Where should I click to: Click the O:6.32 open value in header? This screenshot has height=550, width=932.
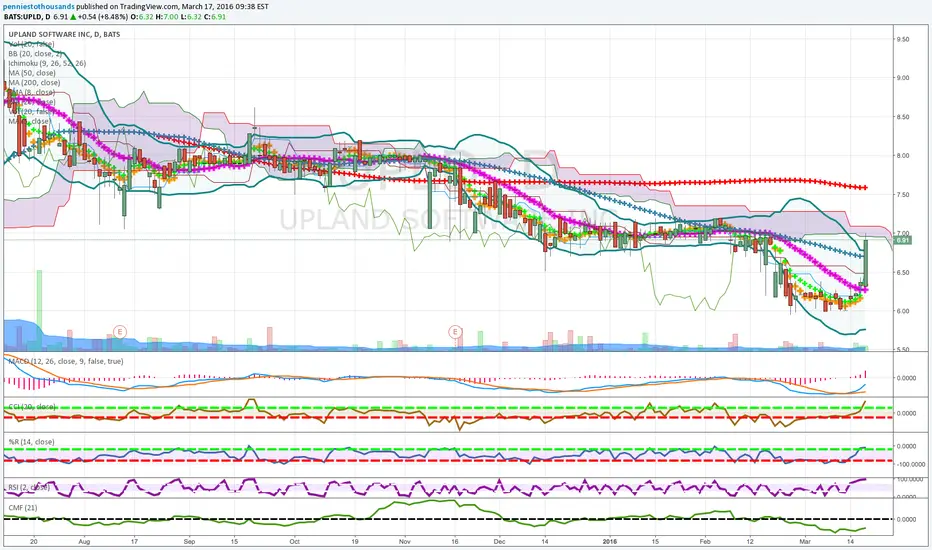(143, 17)
